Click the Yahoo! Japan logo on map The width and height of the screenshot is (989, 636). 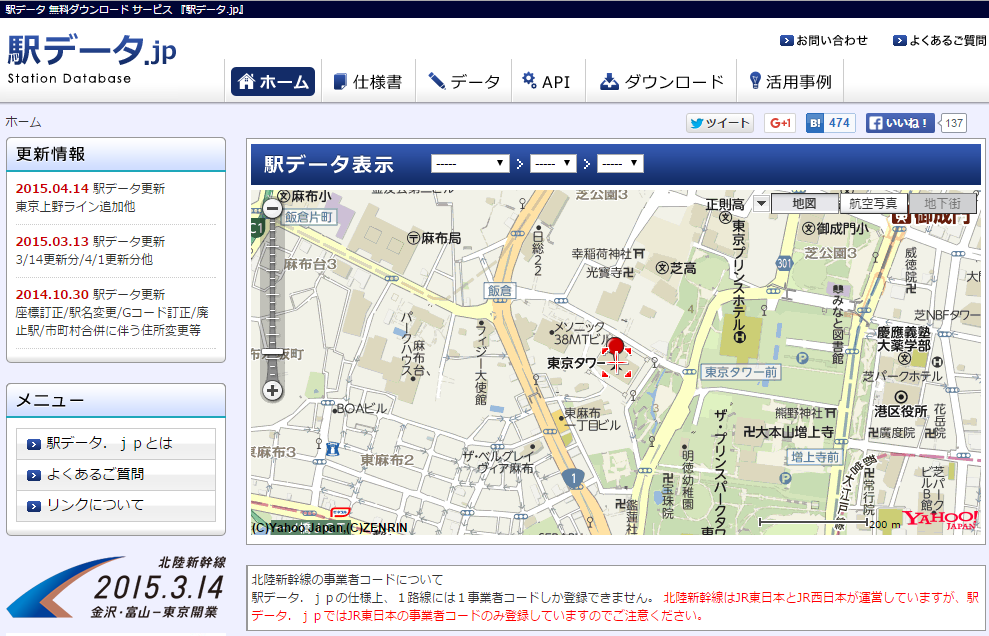941,519
